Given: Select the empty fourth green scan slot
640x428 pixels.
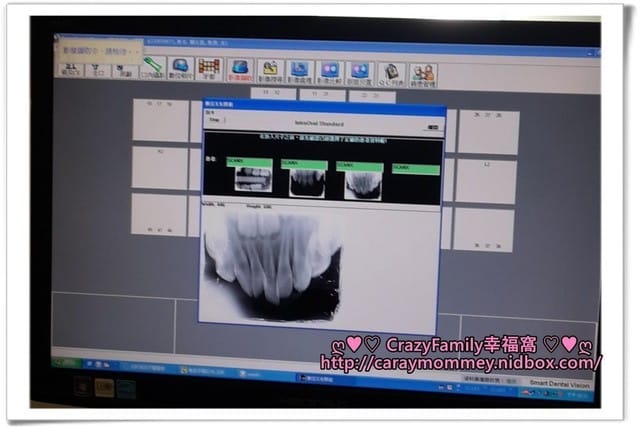Looking at the screenshot, I should (x=416, y=169).
